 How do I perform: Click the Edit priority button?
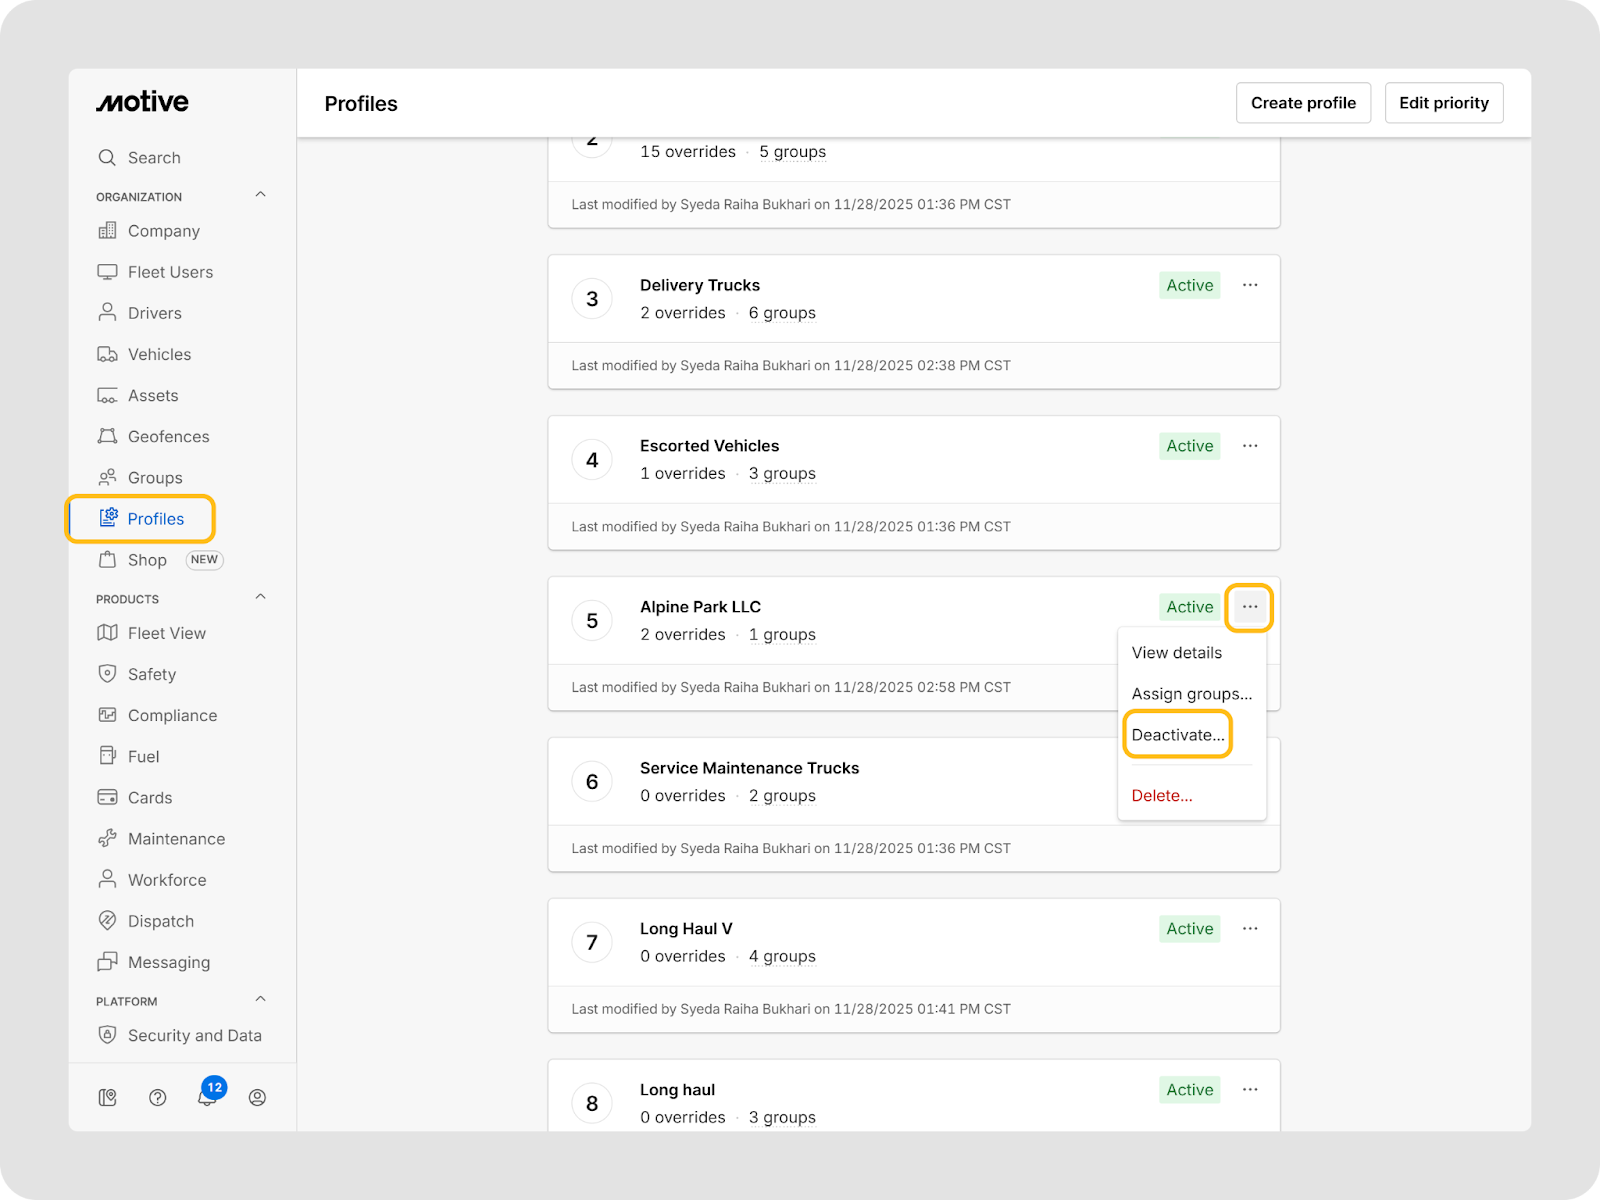pos(1443,103)
